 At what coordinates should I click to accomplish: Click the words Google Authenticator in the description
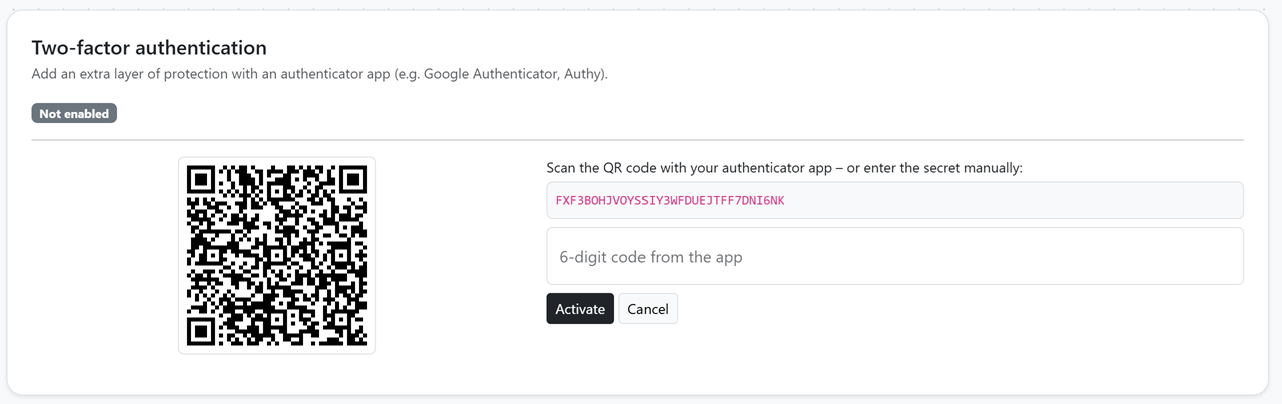click(491, 74)
